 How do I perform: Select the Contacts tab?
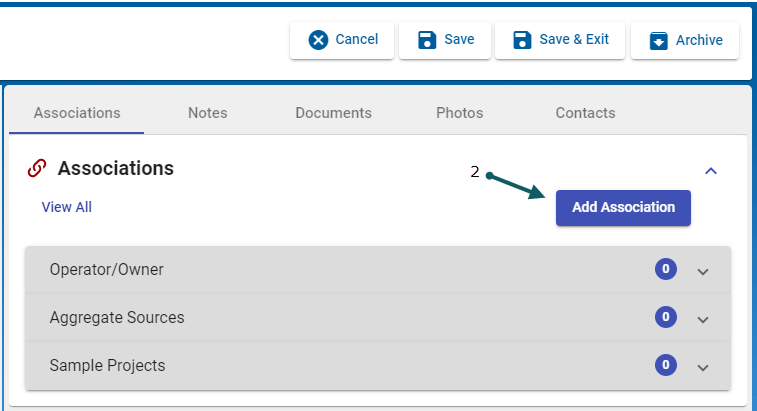coord(585,113)
